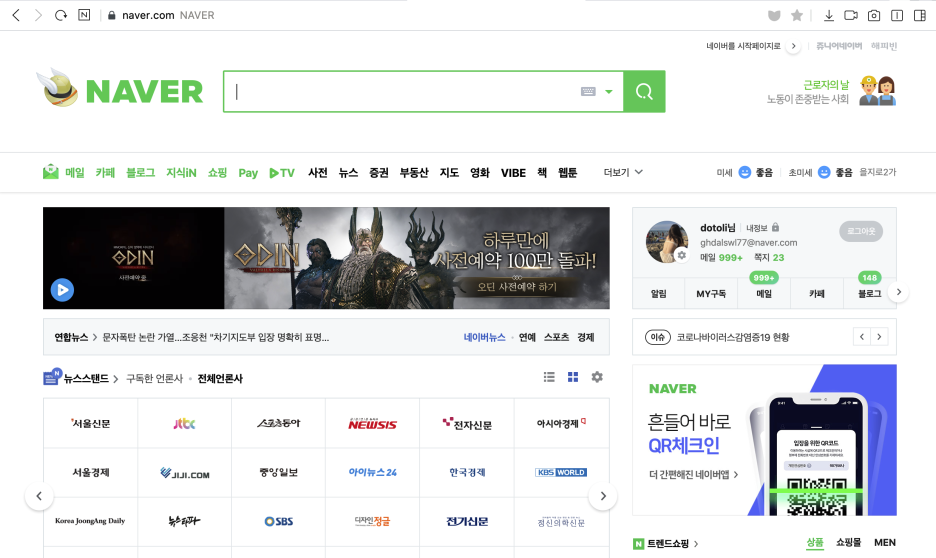Open TV in the service menu
Image resolution: width=936 pixels, height=558 pixels.
click(x=282, y=173)
